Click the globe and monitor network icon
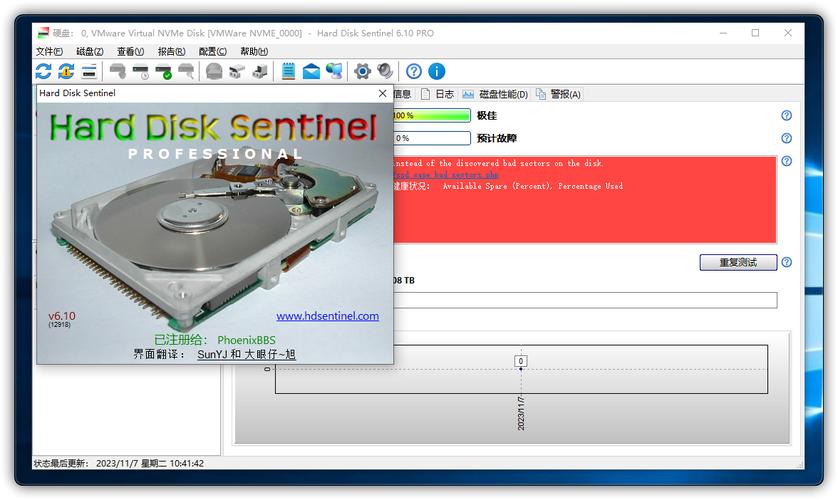Viewport: 838px width, 500px height. (334, 71)
